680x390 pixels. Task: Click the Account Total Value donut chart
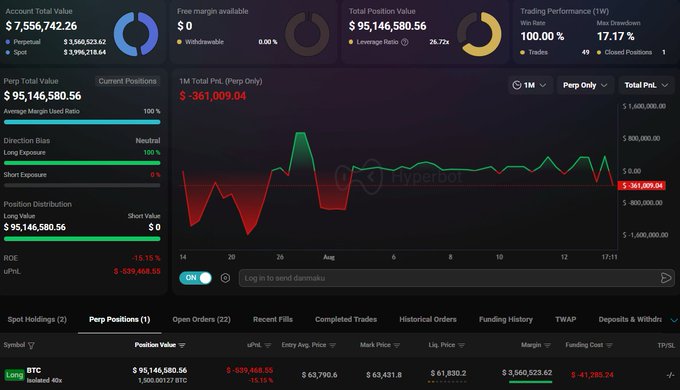coord(136,34)
